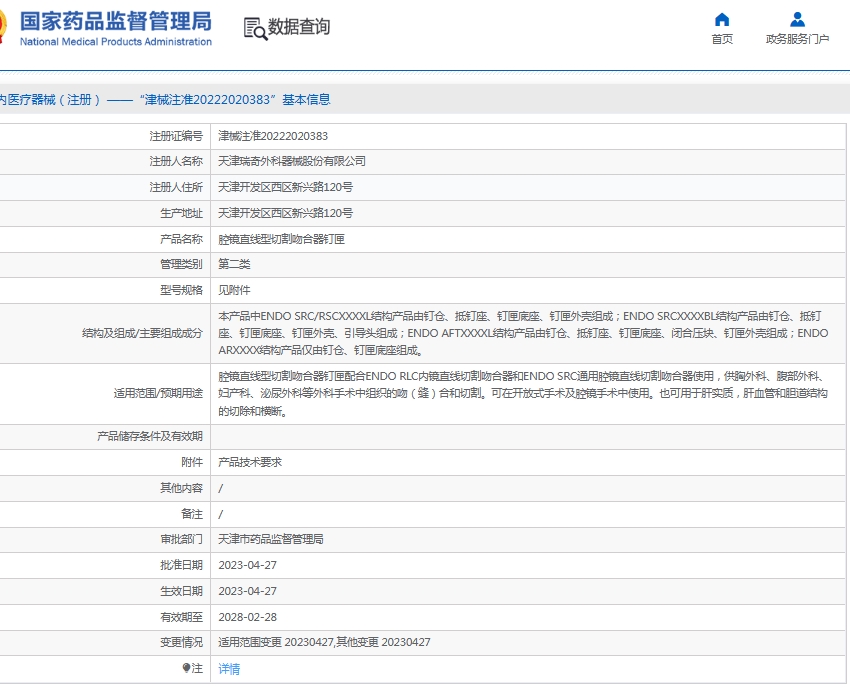Click the 有效期至 row label
Screen dimensions: 850x687
click(x=181, y=618)
